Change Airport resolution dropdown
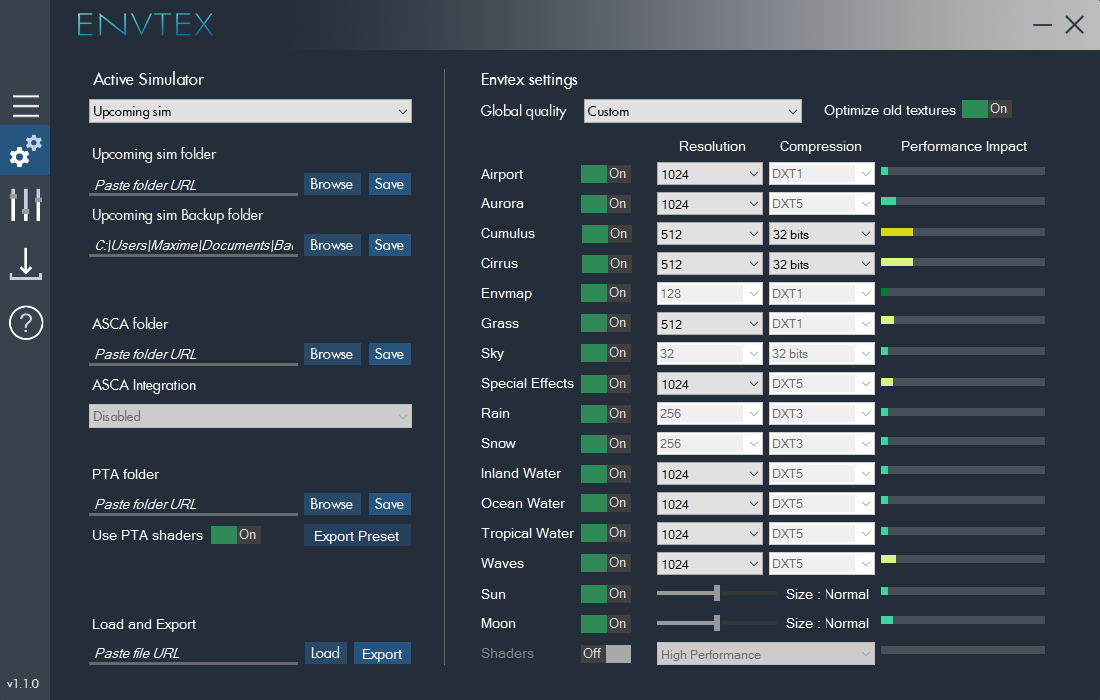Viewport: 1100px width, 700px height. coord(709,174)
